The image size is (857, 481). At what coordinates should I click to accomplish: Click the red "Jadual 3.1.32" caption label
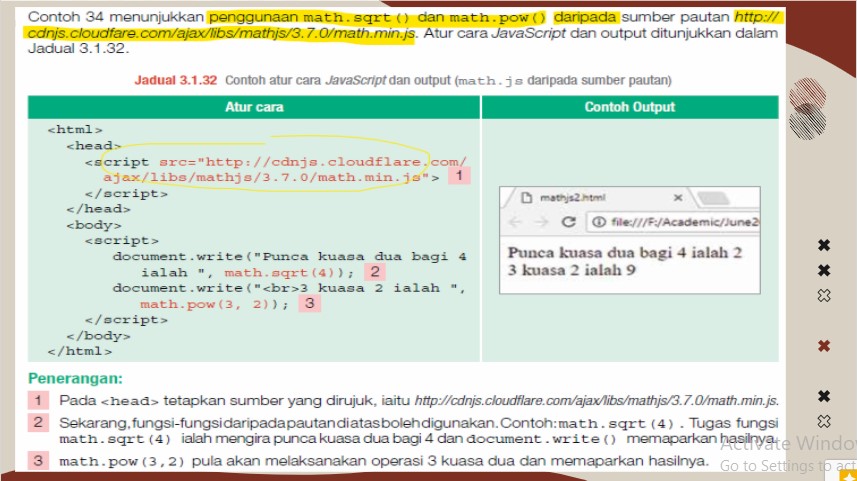point(176,80)
